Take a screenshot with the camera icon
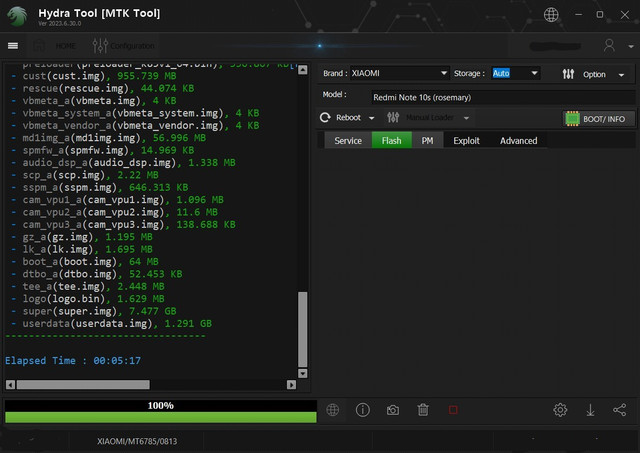The width and height of the screenshot is (640, 453). click(x=393, y=410)
